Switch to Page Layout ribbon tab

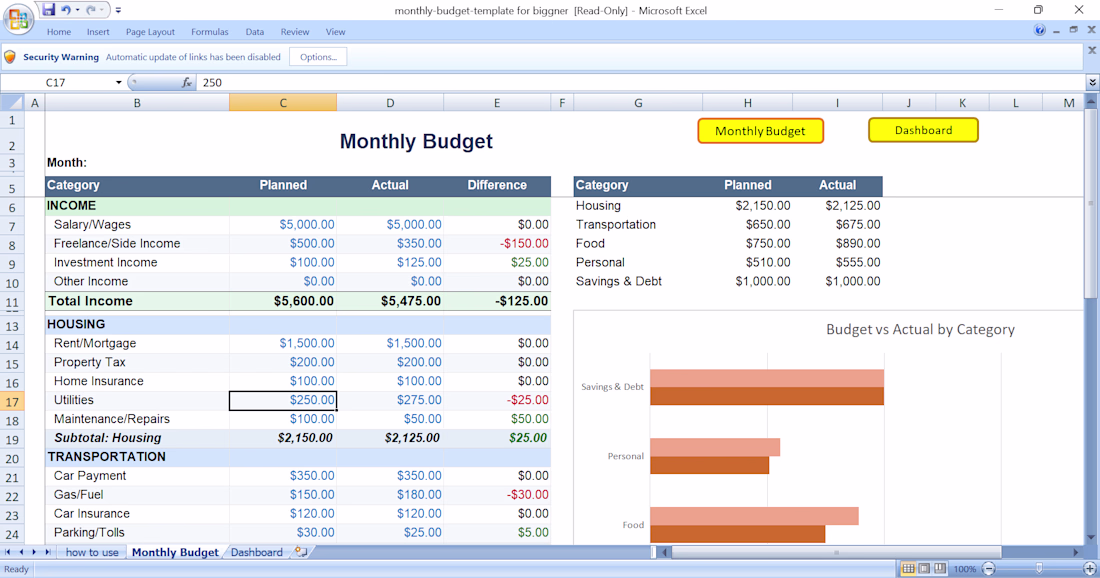coord(150,32)
